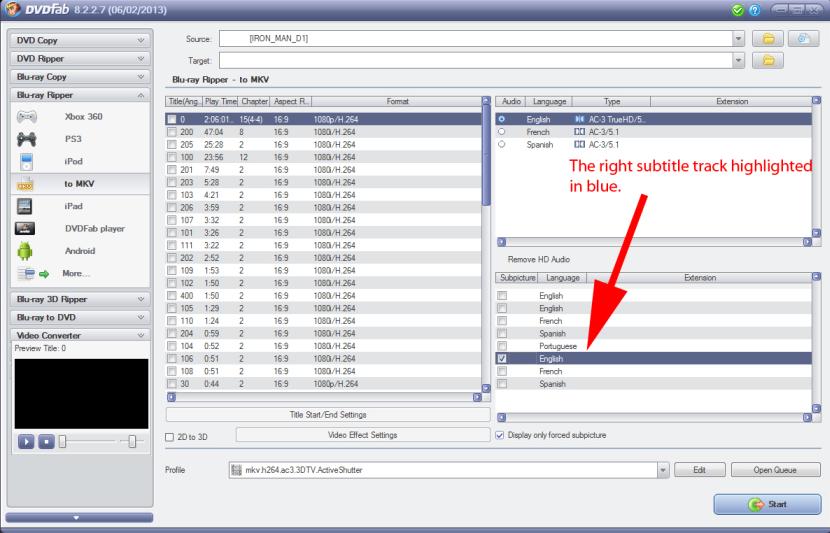Click the Open Queue button

click(775, 470)
